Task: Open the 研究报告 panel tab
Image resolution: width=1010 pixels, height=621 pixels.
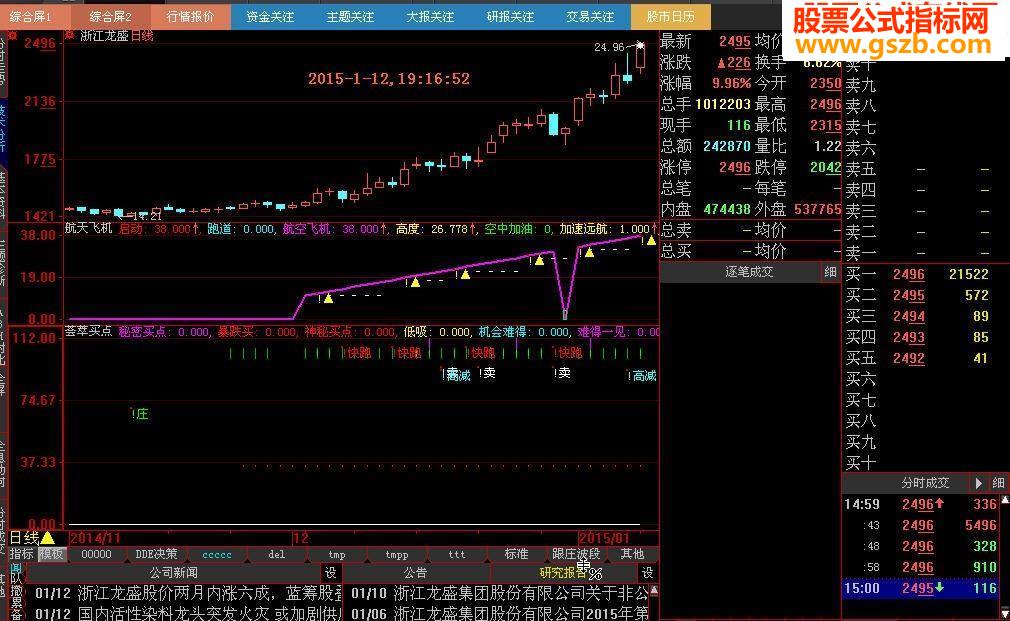Action: click(x=564, y=572)
